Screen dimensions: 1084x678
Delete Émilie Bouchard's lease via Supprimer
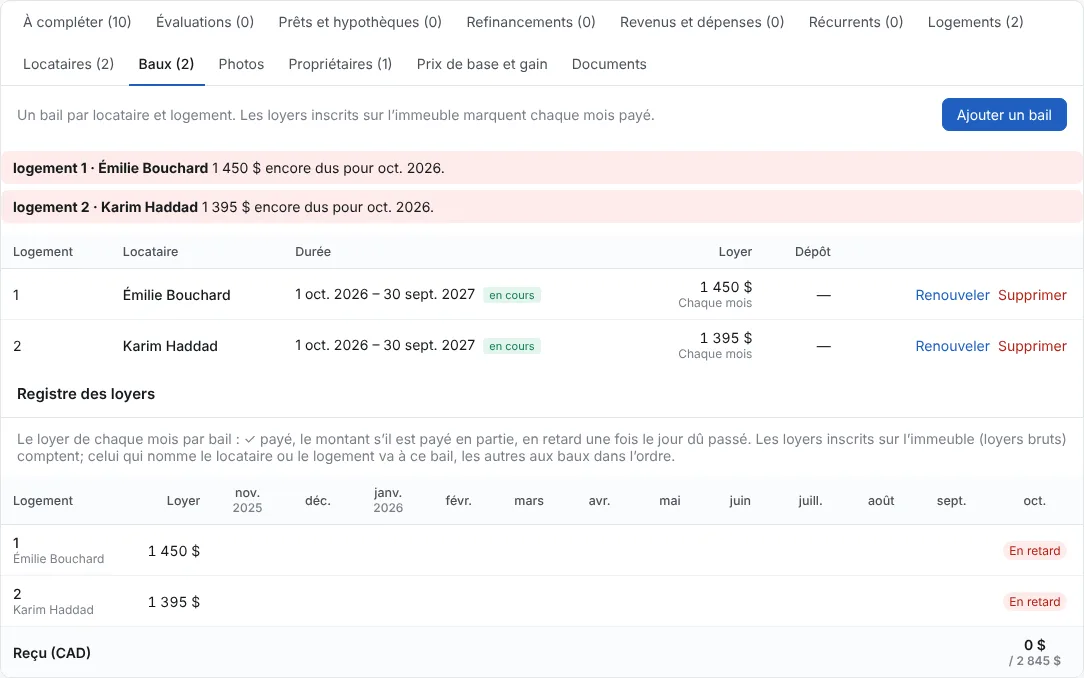(x=1032, y=295)
